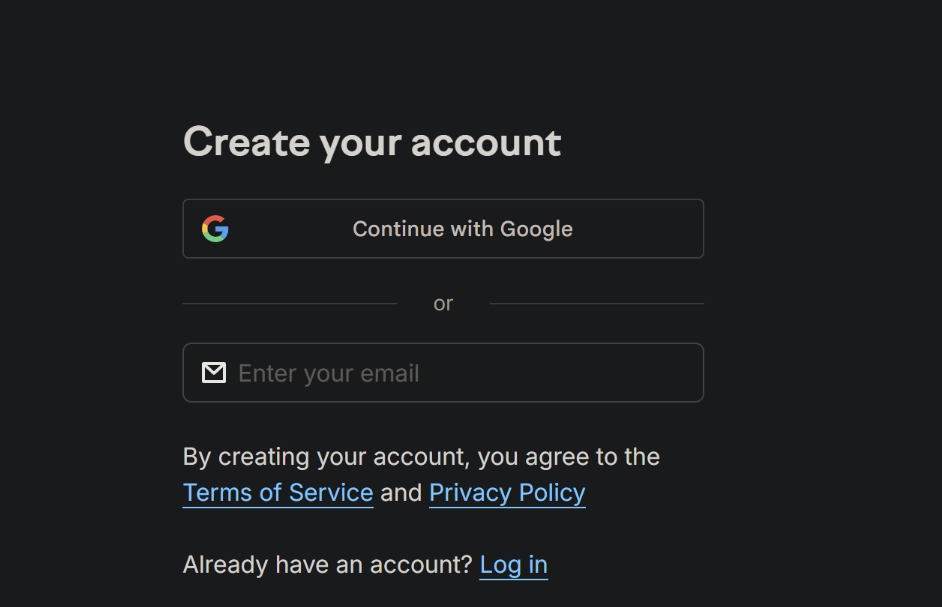Click the word "and" between policy links
942x607 pixels.
[x=401, y=493]
